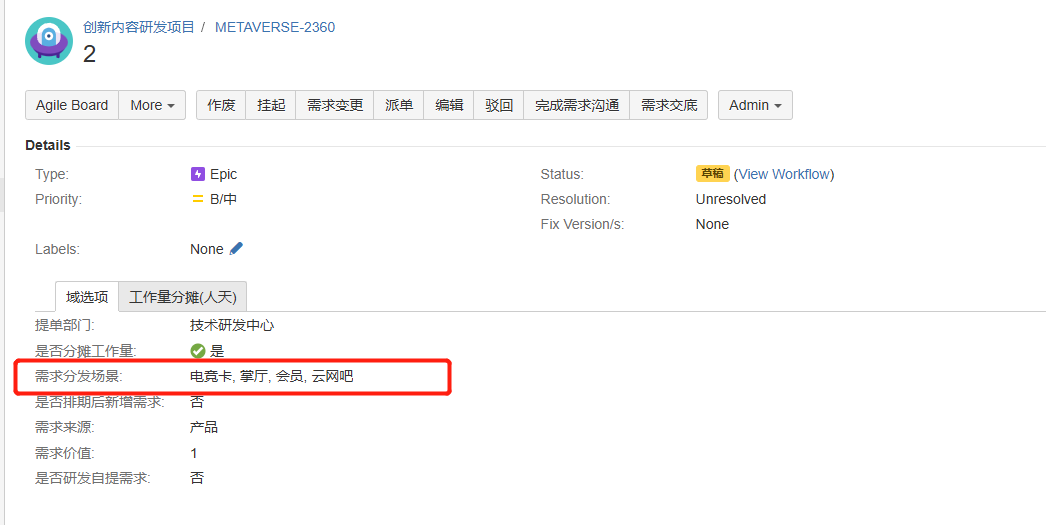Click the 技术研发中心 department value
The width and height of the screenshot is (1047, 525).
[x=232, y=325]
